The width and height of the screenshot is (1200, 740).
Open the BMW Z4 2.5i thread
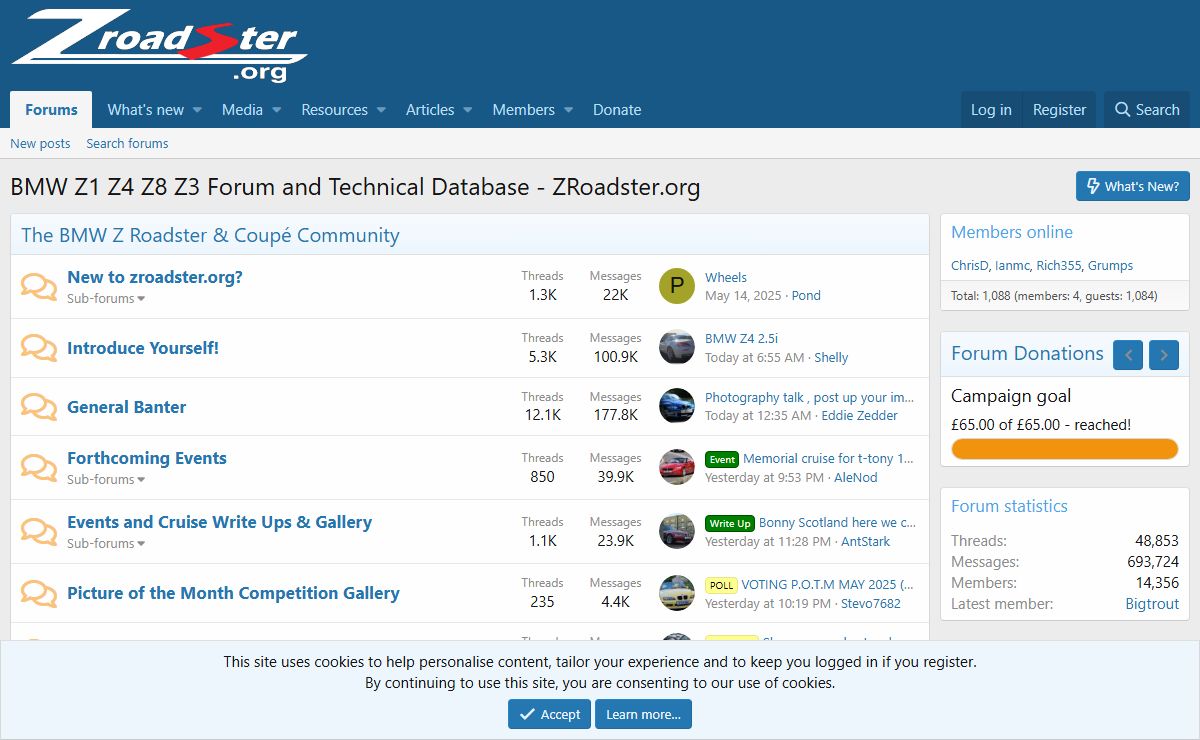click(741, 338)
